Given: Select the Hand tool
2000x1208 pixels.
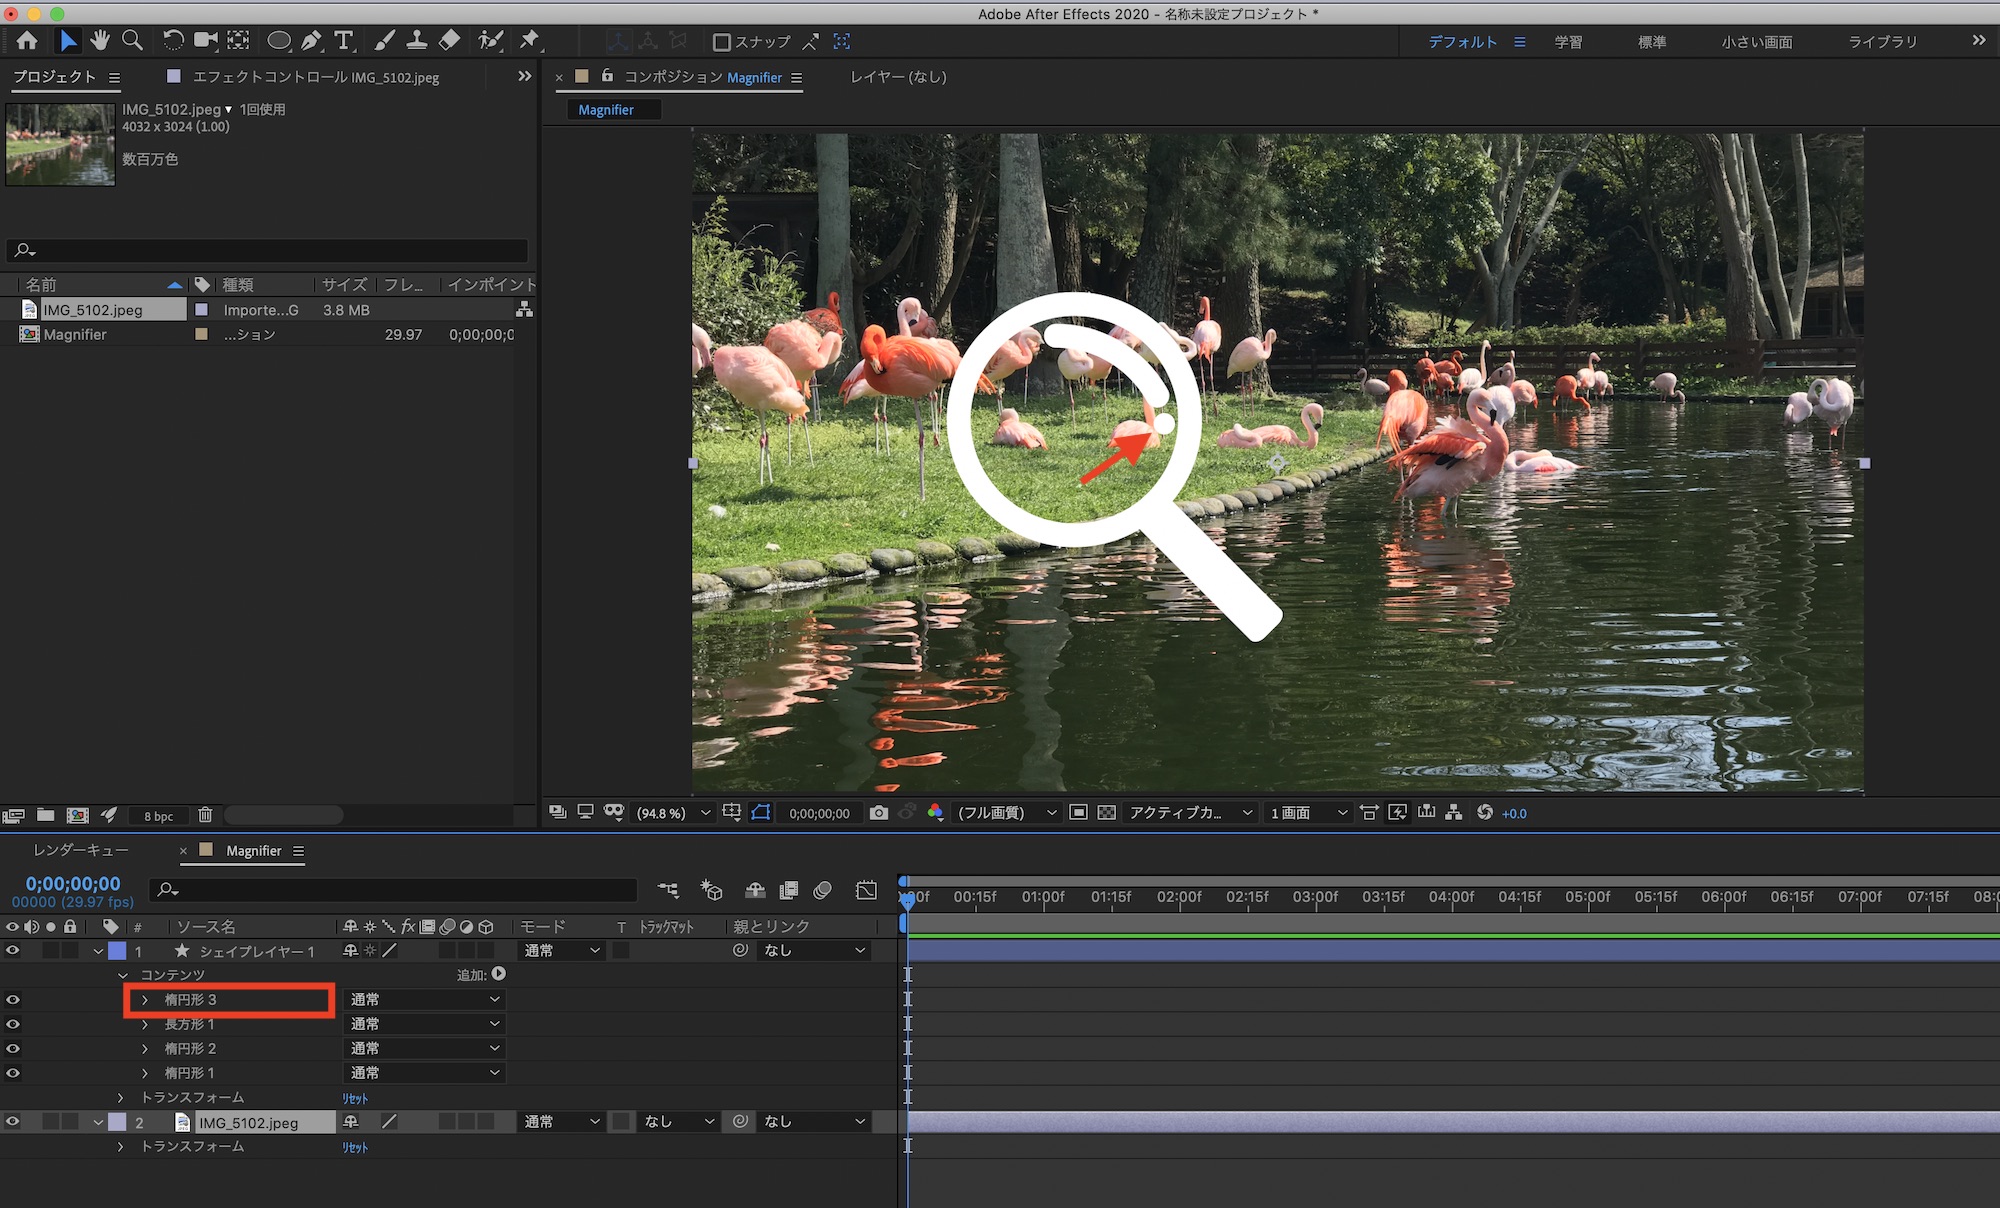Looking at the screenshot, I should click(99, 40).
